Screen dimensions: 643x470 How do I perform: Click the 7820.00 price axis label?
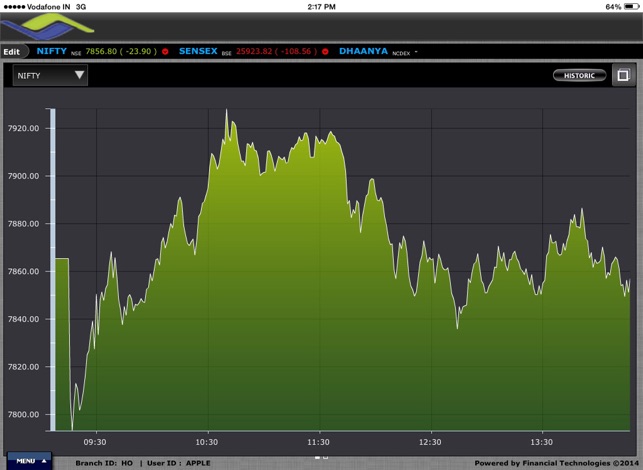24,367
